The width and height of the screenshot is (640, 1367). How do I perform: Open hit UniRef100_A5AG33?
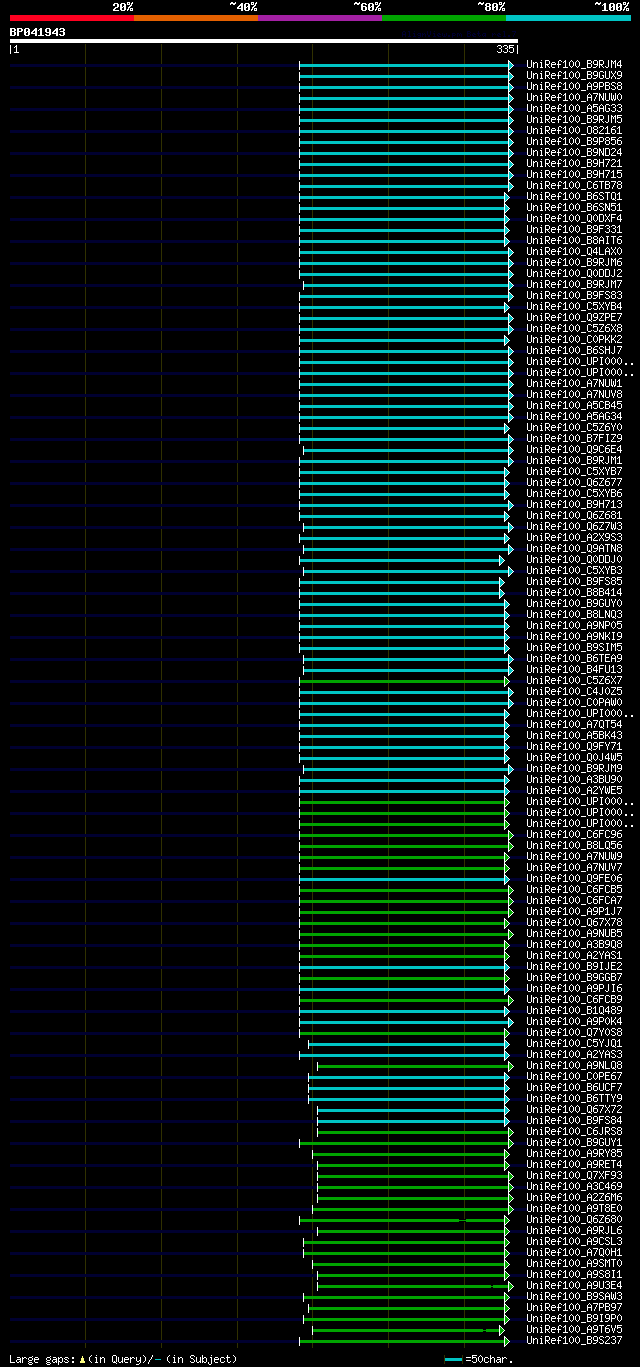click(x=574, y=109)
